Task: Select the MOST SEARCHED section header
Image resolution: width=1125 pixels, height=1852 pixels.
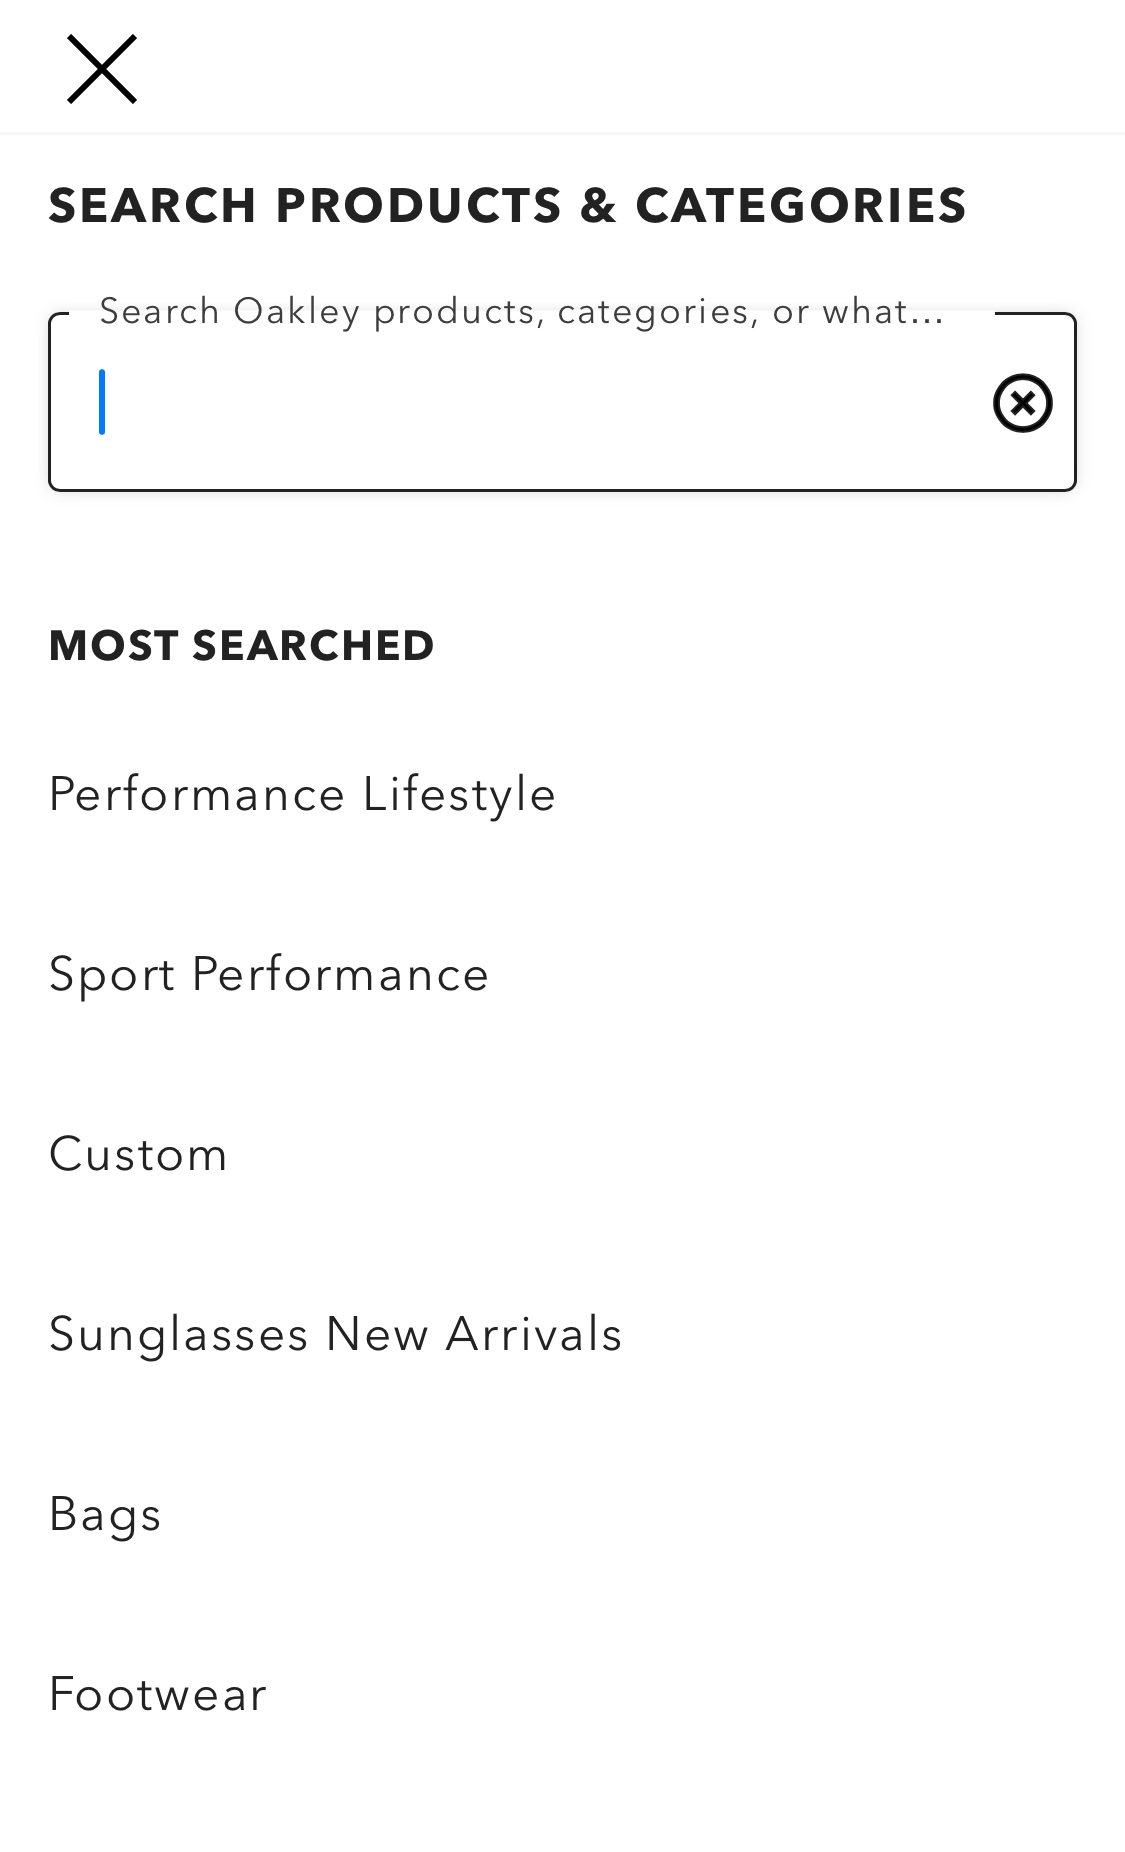Action: coord(241,645)
